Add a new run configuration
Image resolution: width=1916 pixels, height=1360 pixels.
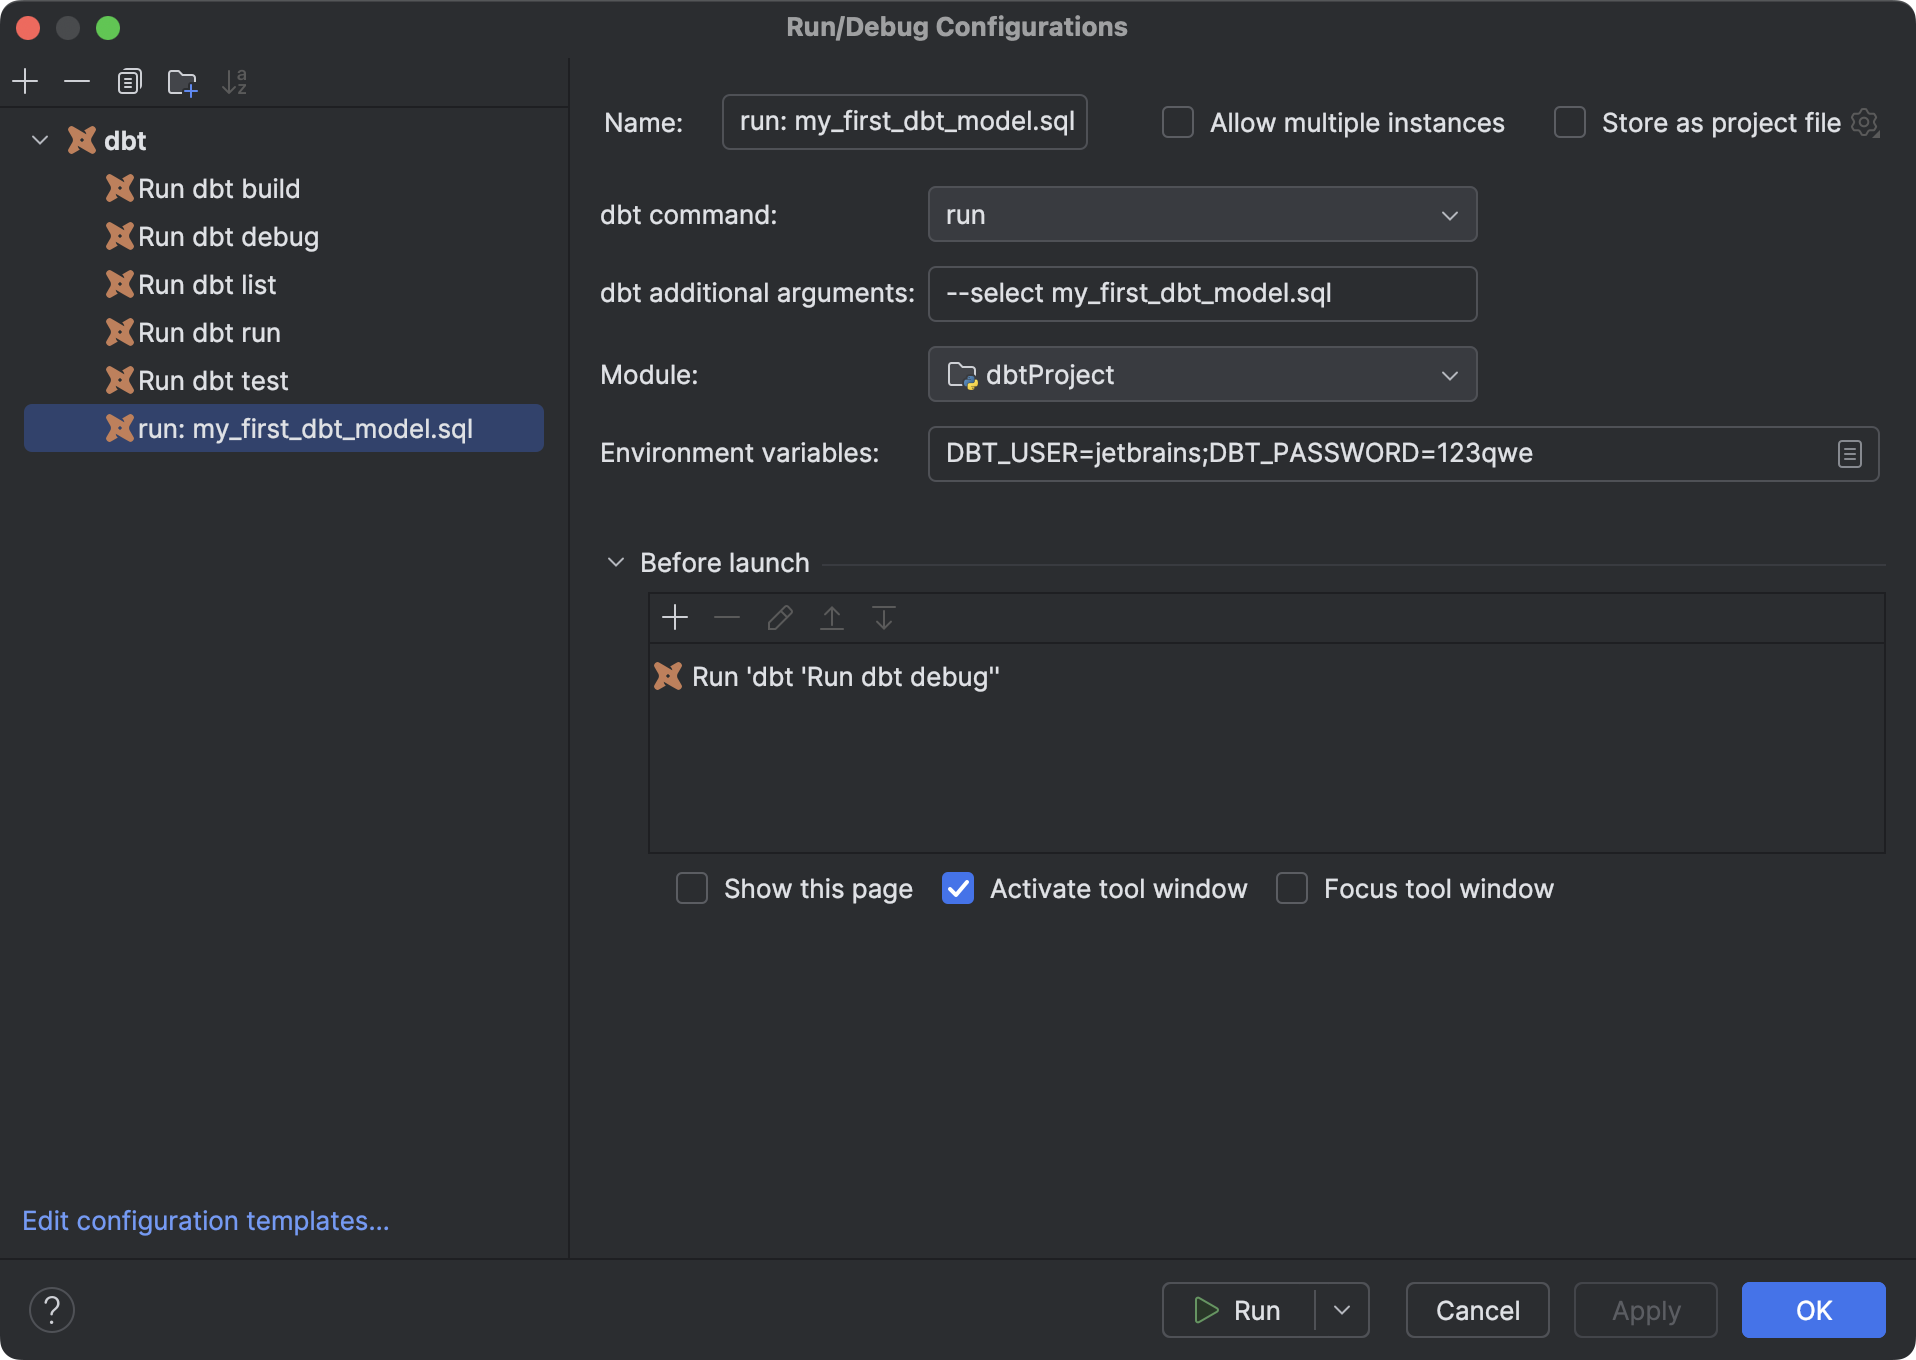click(x=25, y=81)
